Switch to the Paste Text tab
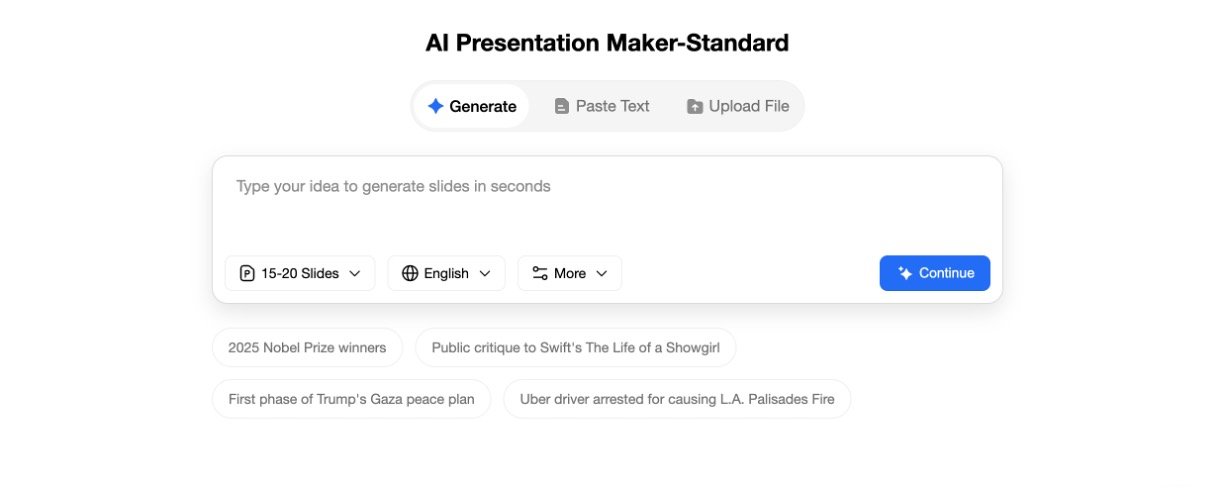Viewport: 1224px width, 488px height. 602,106
